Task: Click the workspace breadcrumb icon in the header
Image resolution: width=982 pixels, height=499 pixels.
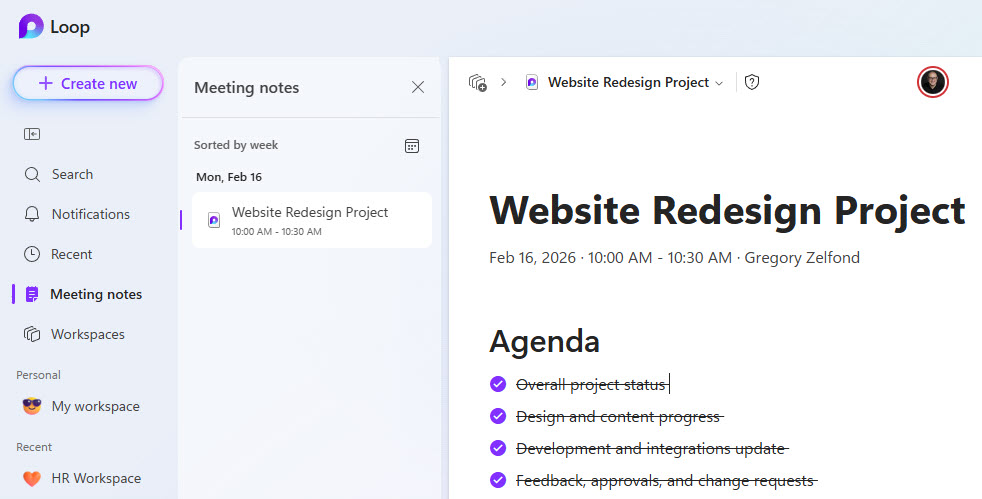Action: pos(478,82)
